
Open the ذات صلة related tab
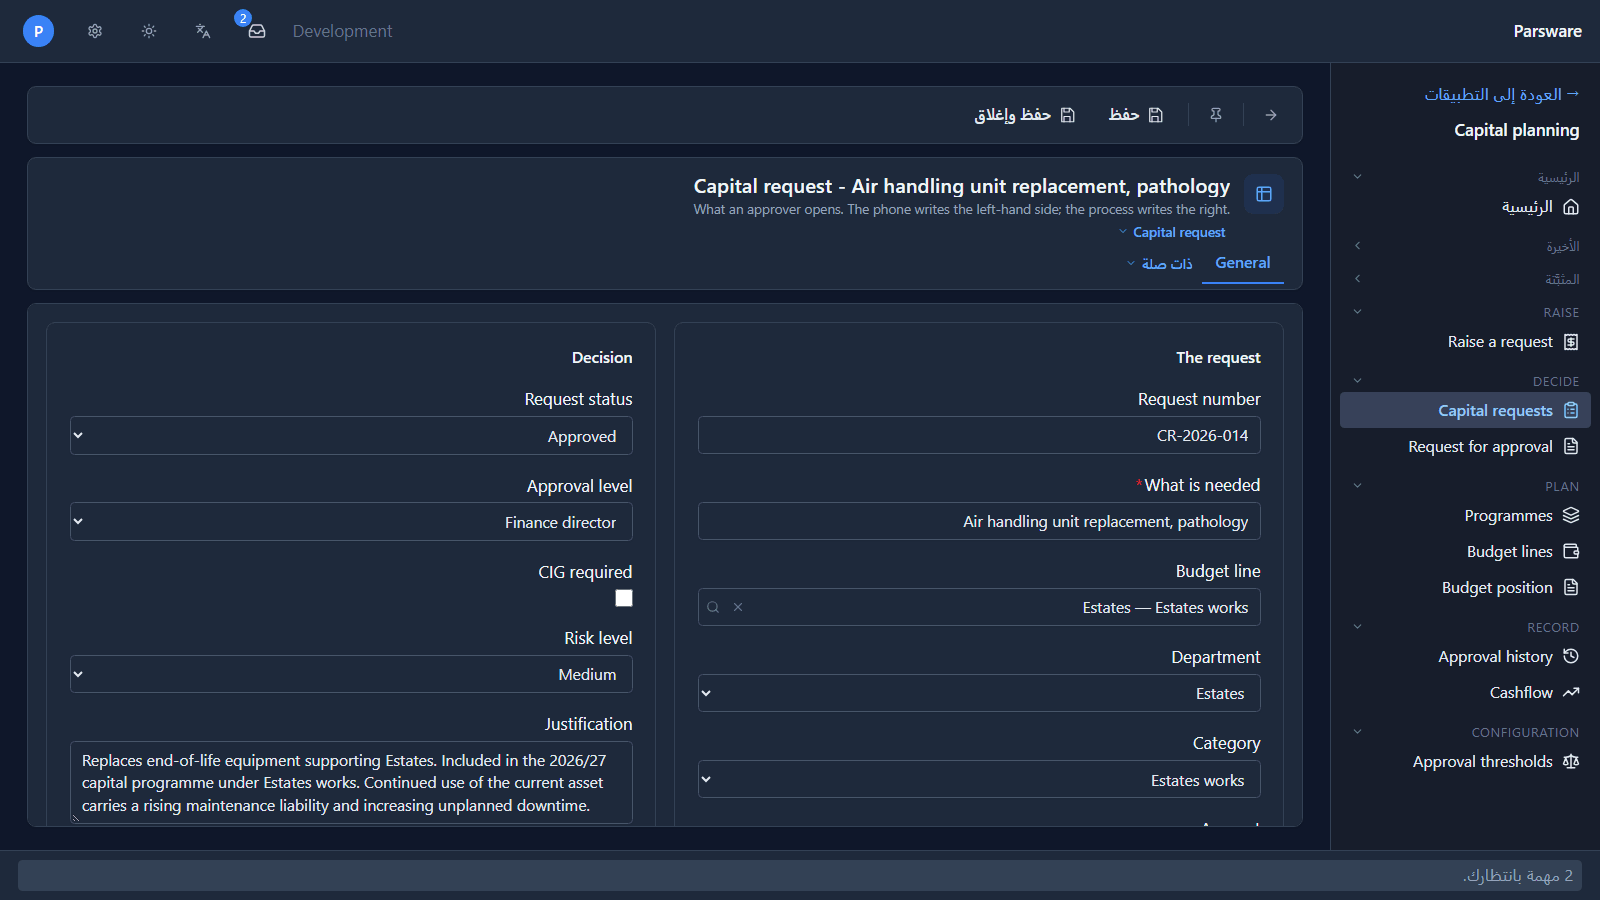(1160, 264)
